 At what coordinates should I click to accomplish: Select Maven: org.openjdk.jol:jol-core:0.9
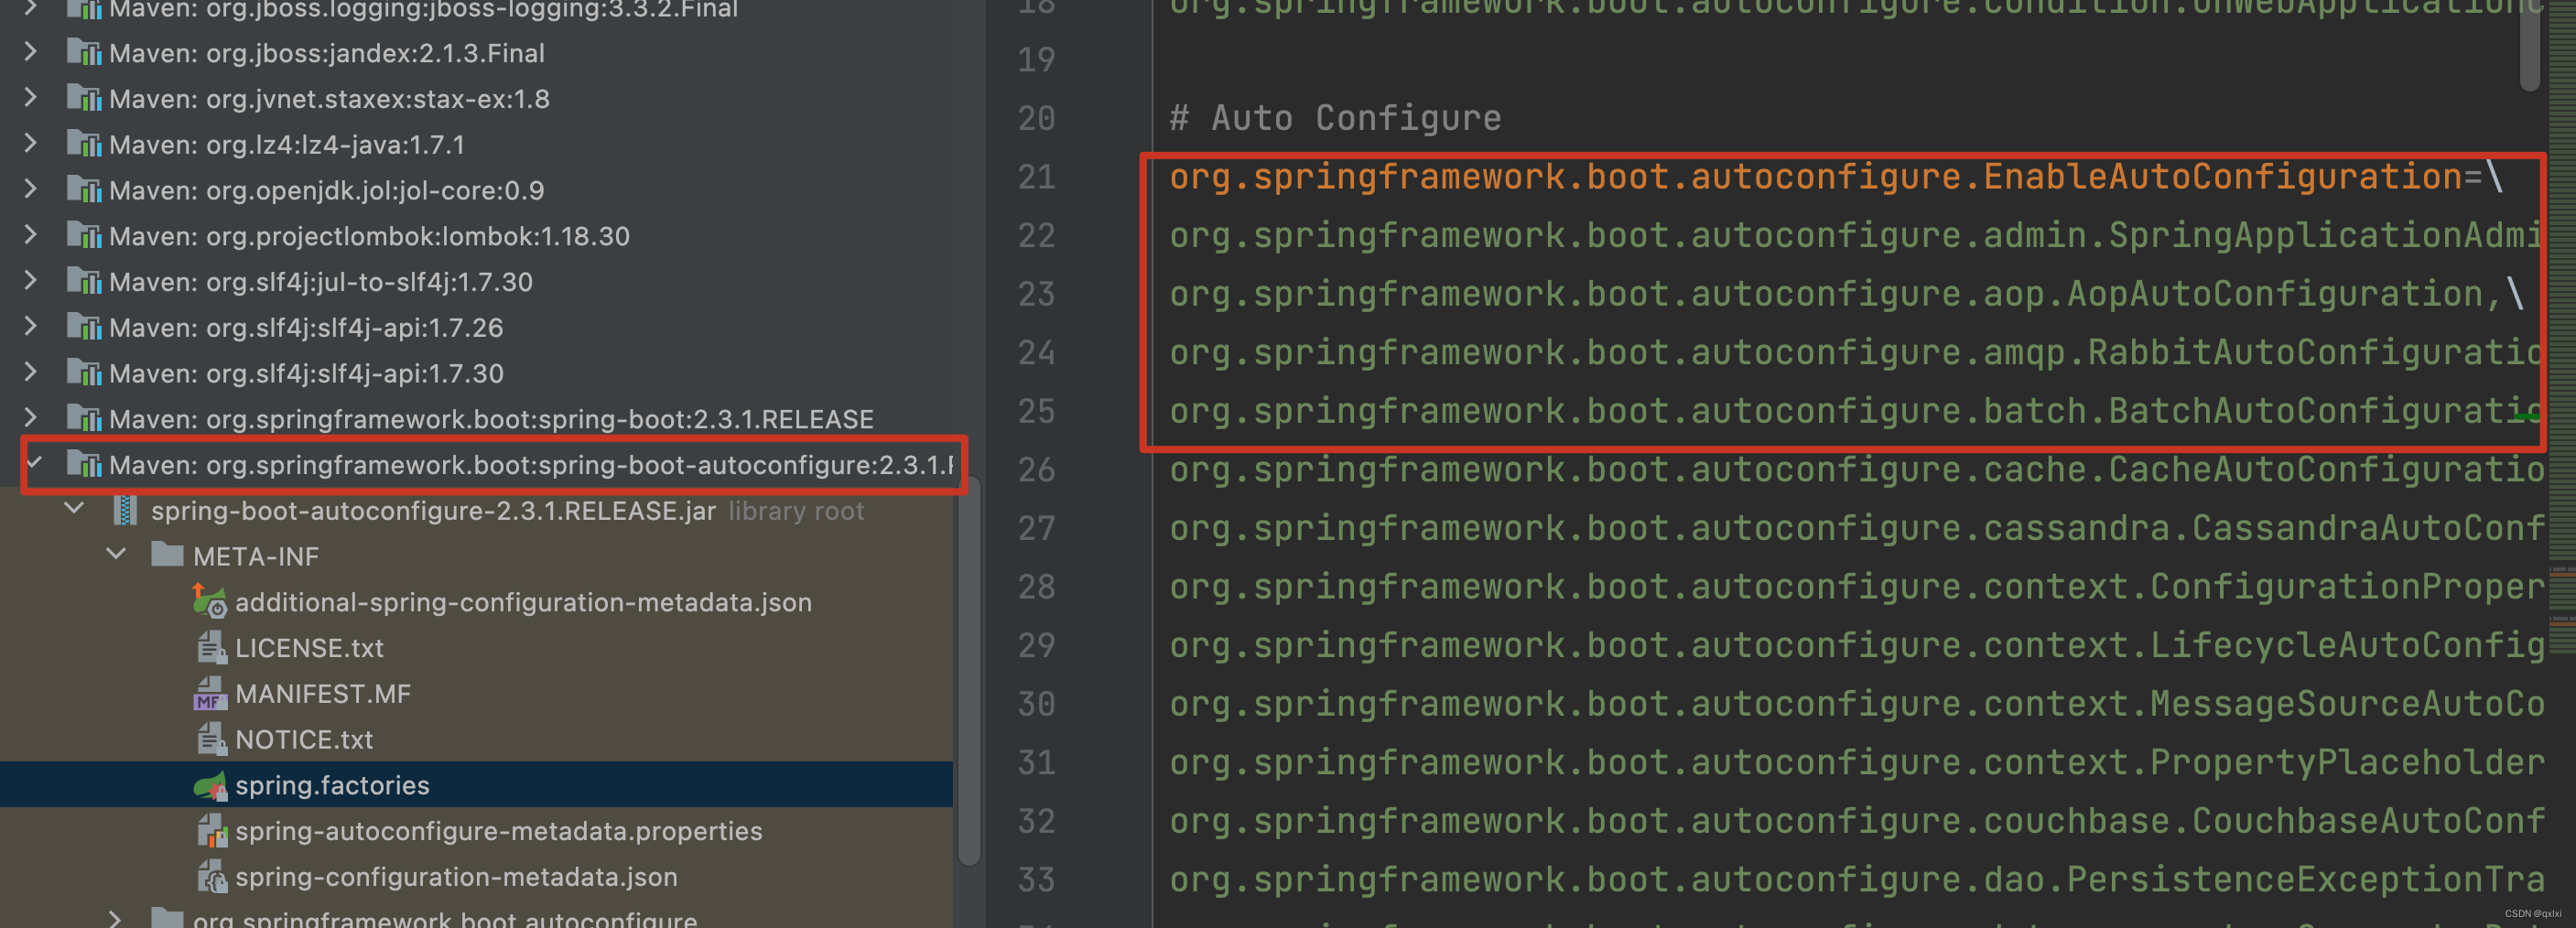(326, 190)
